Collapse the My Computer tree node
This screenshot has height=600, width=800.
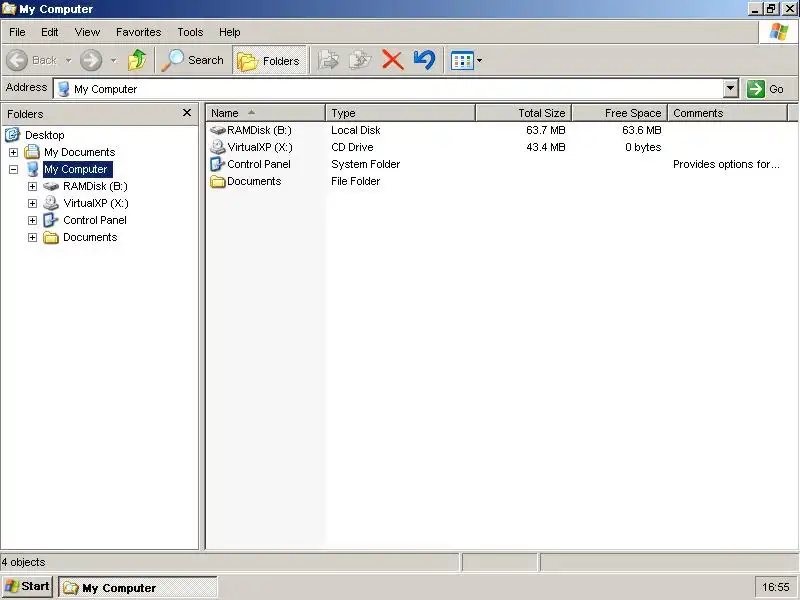click(x=13, y=169)
